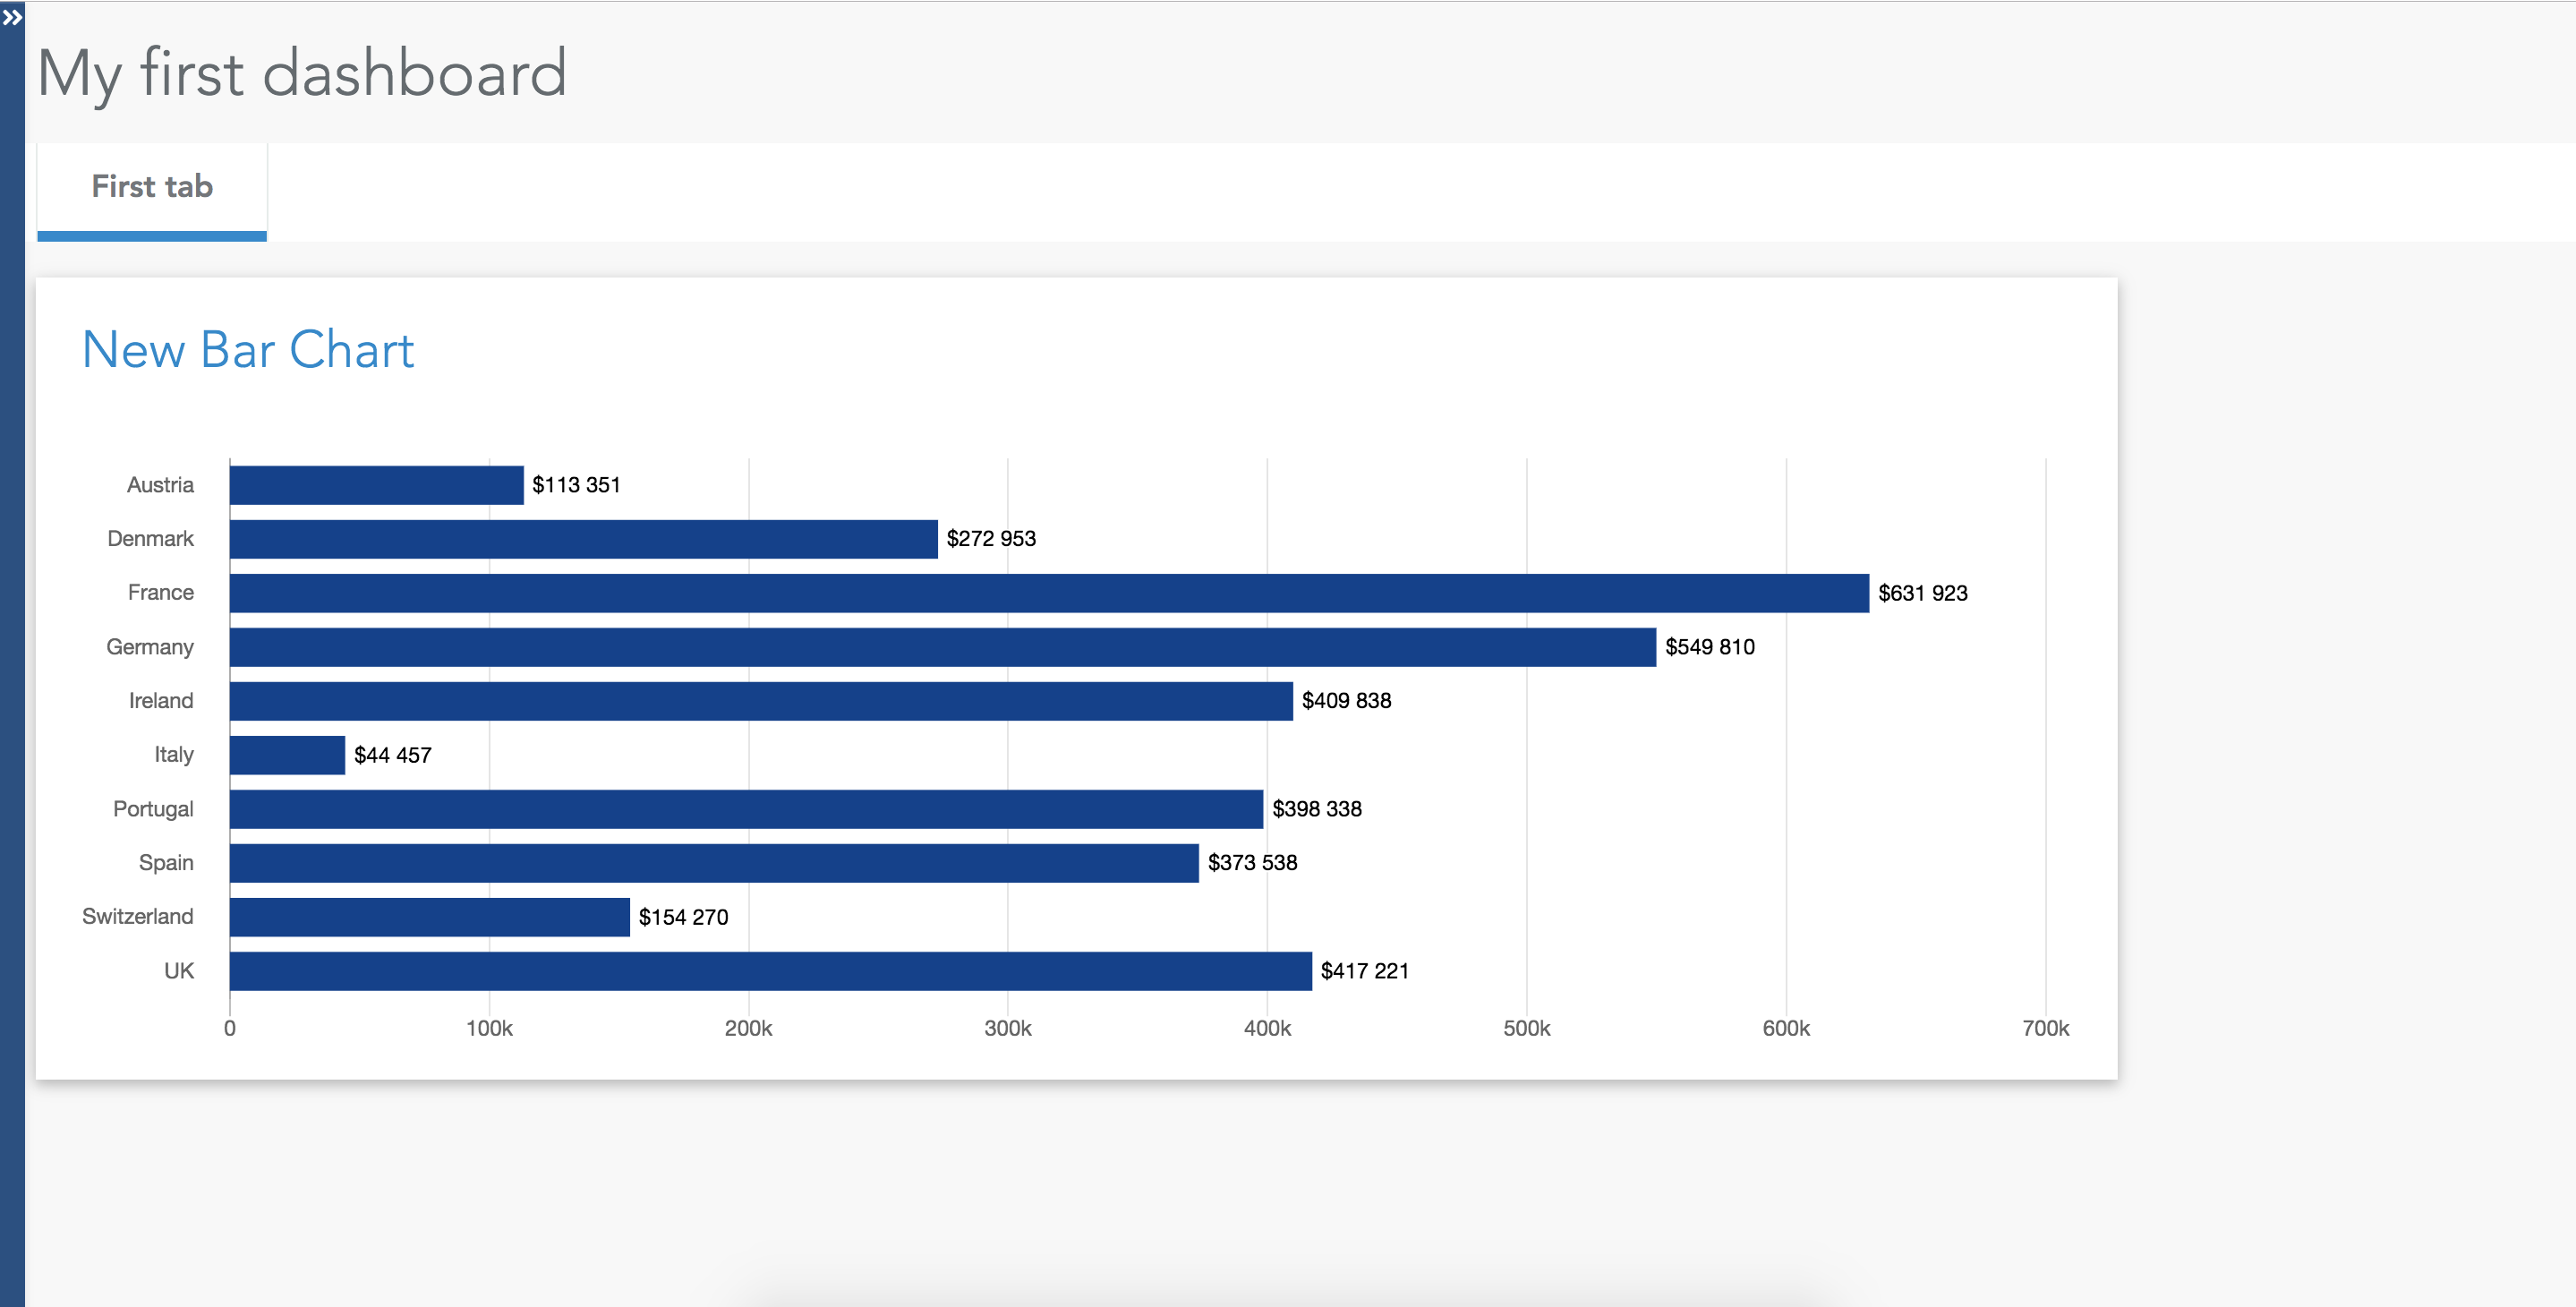The width and height of the screenshot is (2576, 1307).
Task: Click the 200k tick label
Action: (x=748, y=1029)
